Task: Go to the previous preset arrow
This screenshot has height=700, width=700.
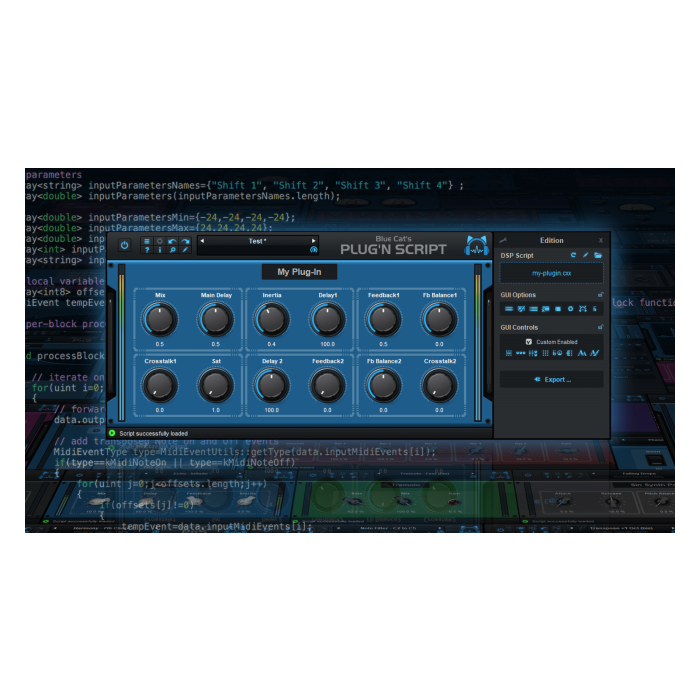Action: 202,241
